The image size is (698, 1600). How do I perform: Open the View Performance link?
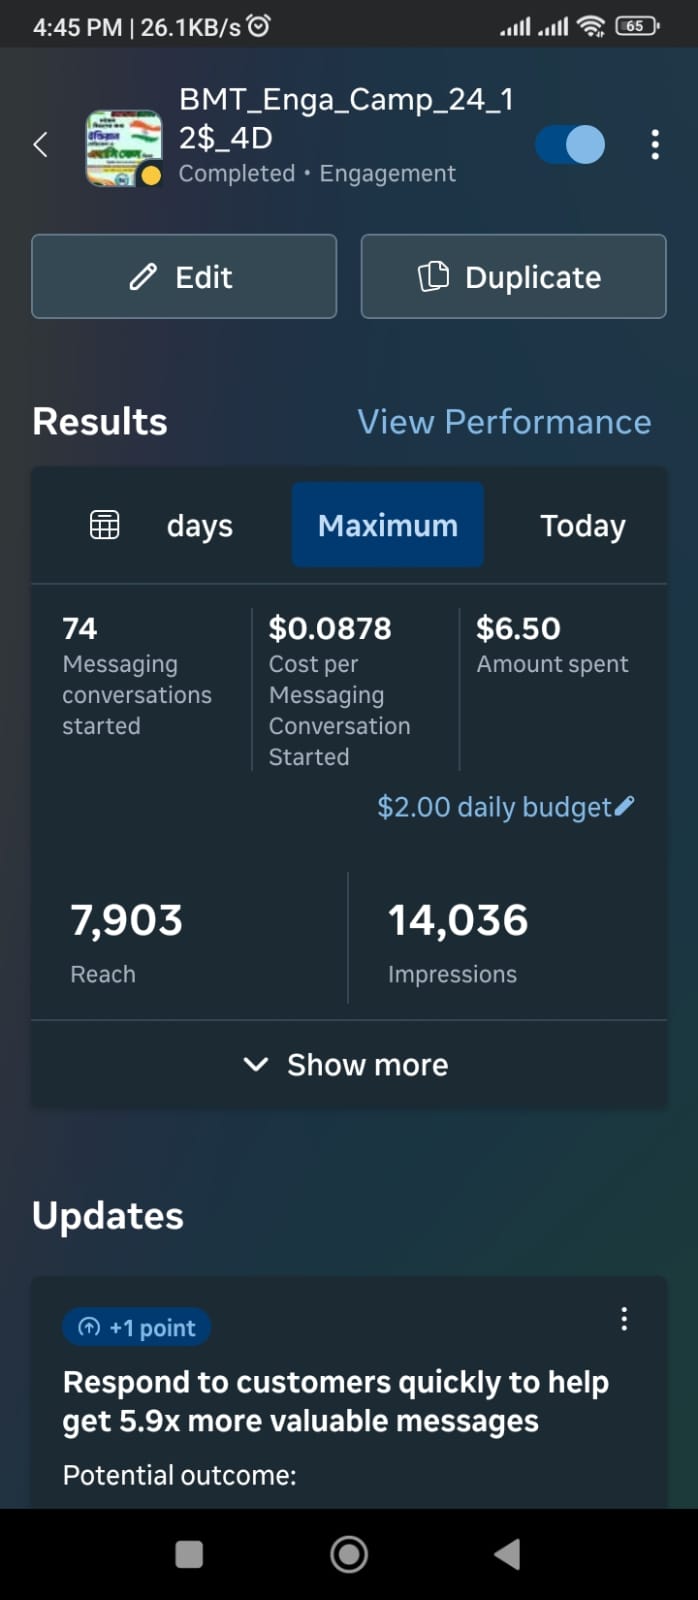tap(504, 422)
